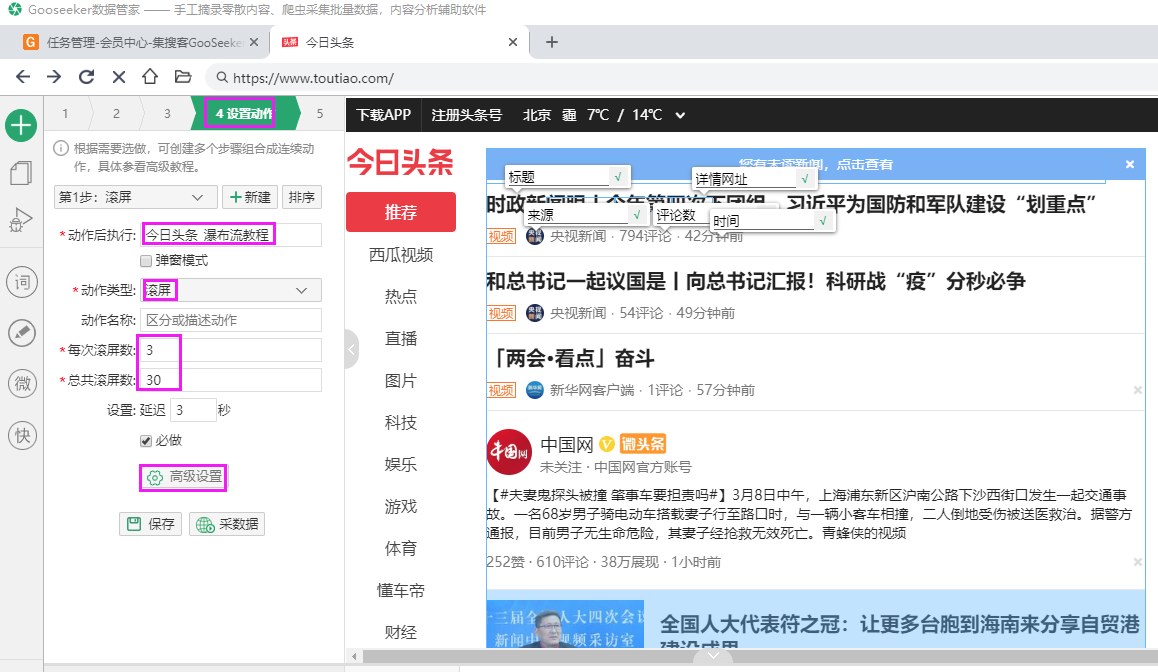
Task: Click the info icon above the hint text
Action: click(61, 148)
